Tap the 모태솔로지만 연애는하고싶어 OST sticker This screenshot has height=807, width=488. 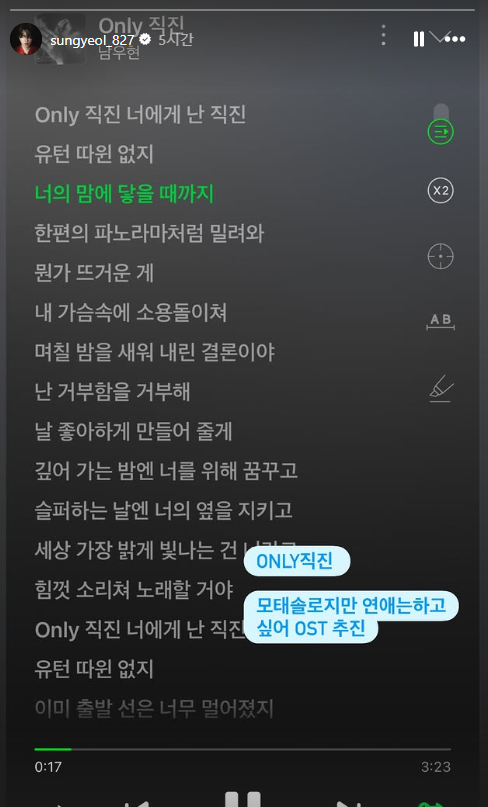tap(351, 617)
